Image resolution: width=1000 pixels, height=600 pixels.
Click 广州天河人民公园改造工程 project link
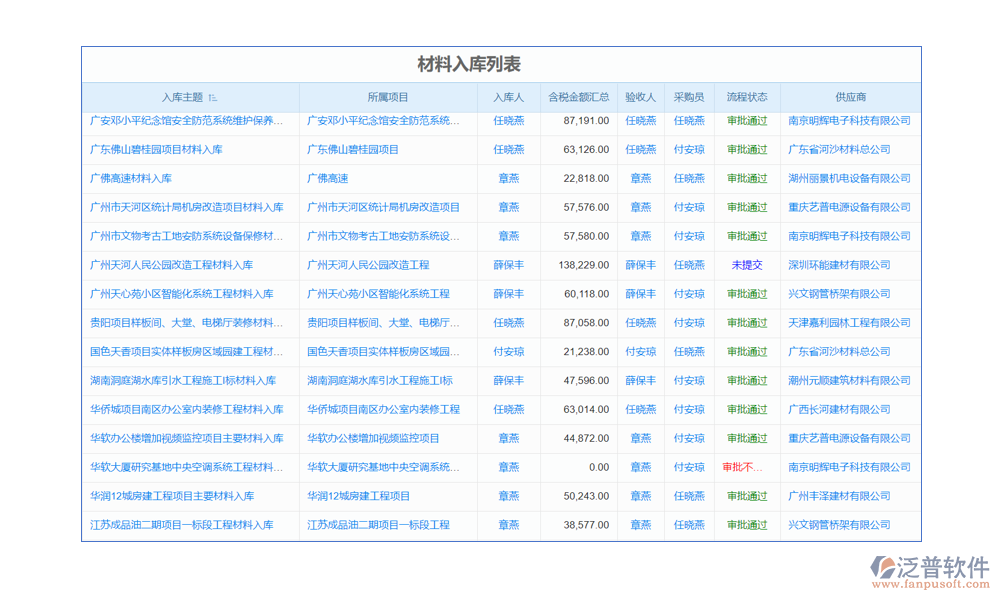click(368, 266)
